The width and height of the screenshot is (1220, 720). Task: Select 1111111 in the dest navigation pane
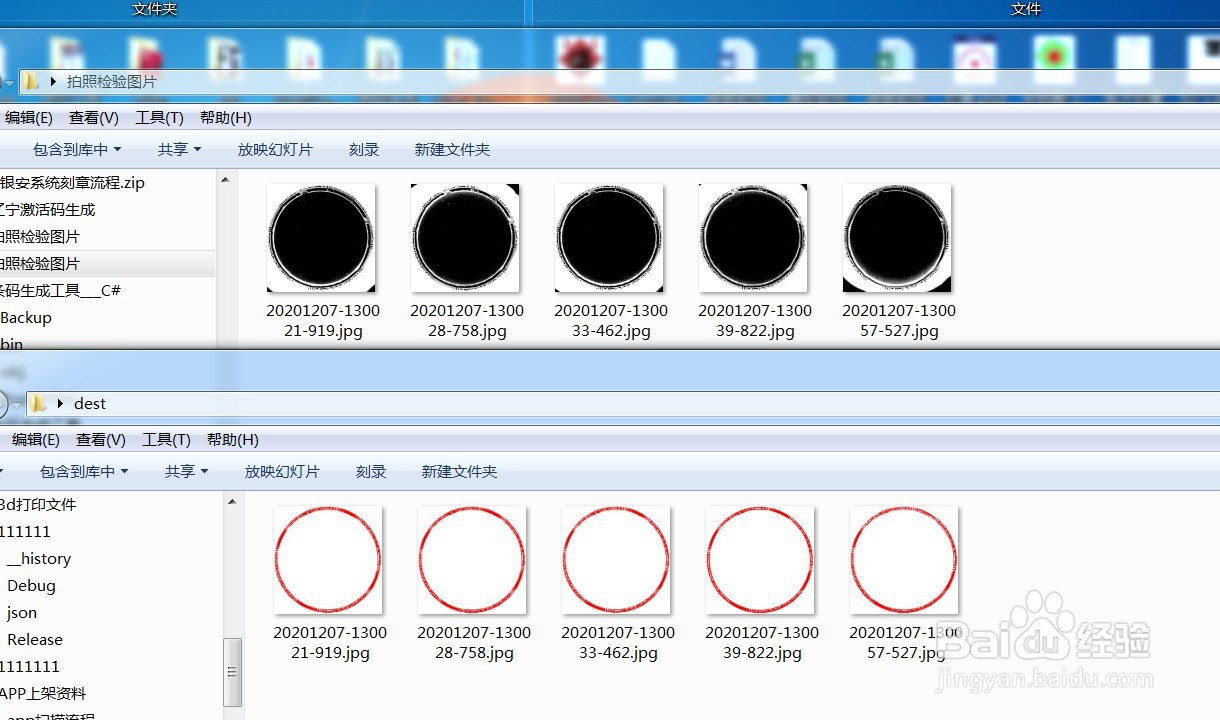coord(30,667)
